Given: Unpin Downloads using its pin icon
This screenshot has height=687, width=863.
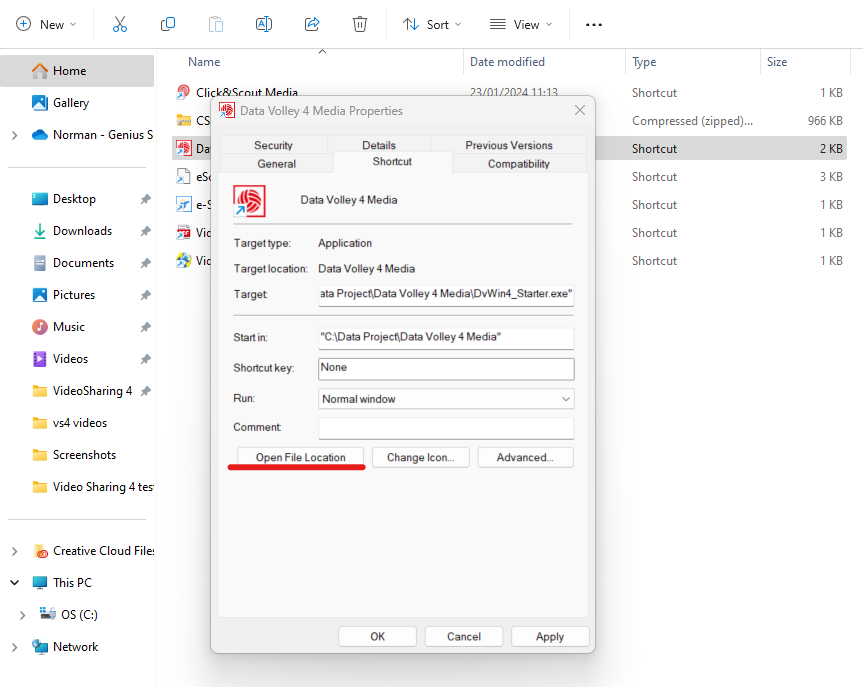Looking at the screenshot, I should click(145, 231).
